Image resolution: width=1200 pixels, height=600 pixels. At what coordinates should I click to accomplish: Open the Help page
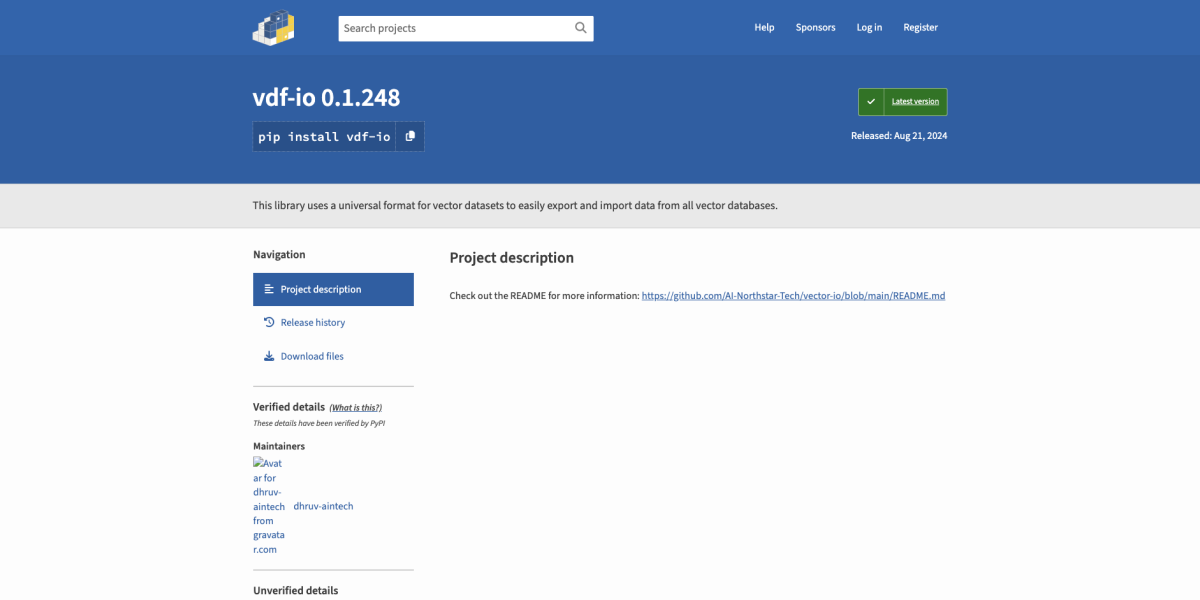[764, 28]
